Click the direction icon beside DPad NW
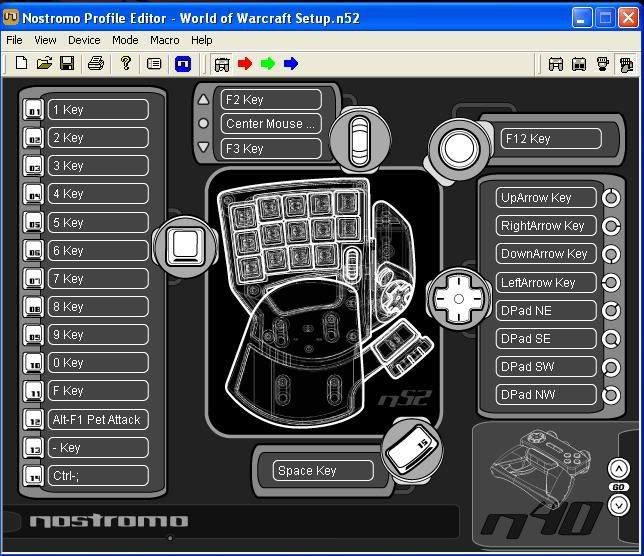Image resolution: width=644 pixels, height=556 pixels. click(x=611, y=395)
